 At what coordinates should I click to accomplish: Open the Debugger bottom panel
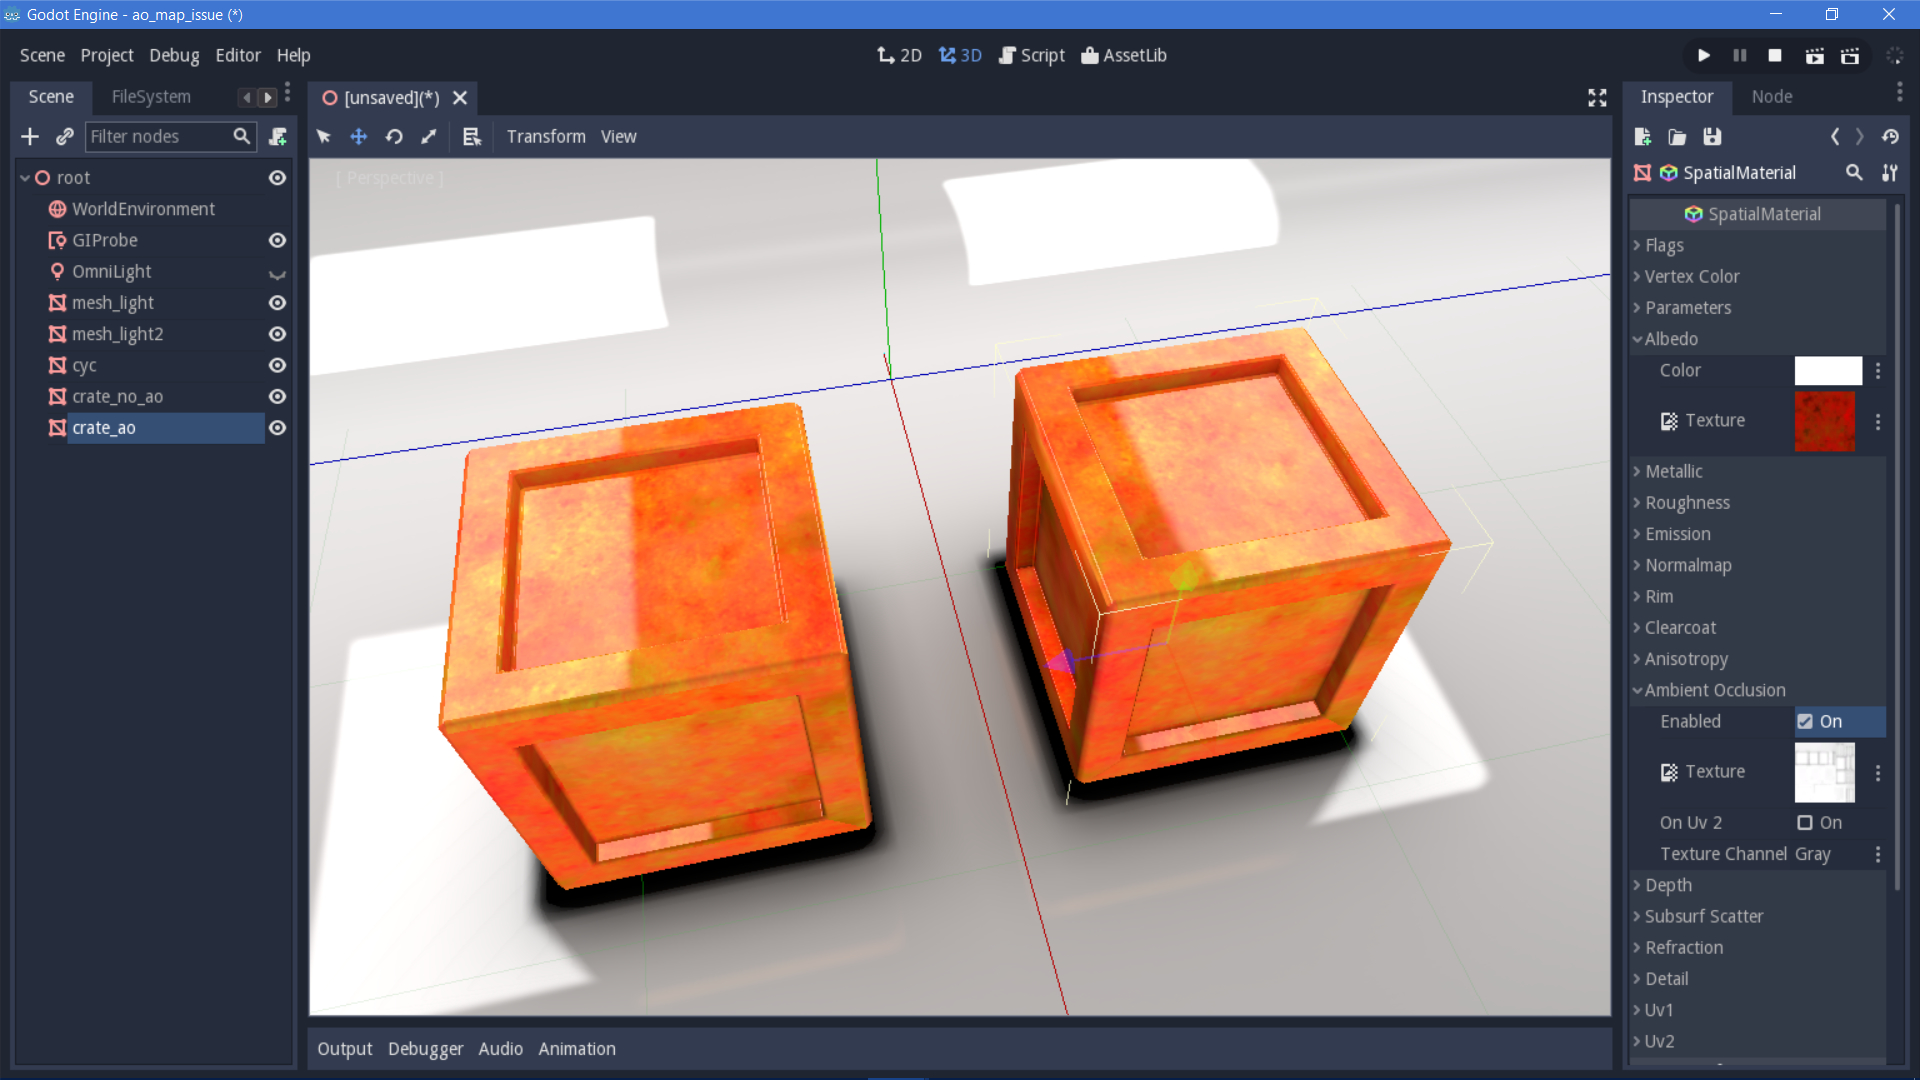425,1048
